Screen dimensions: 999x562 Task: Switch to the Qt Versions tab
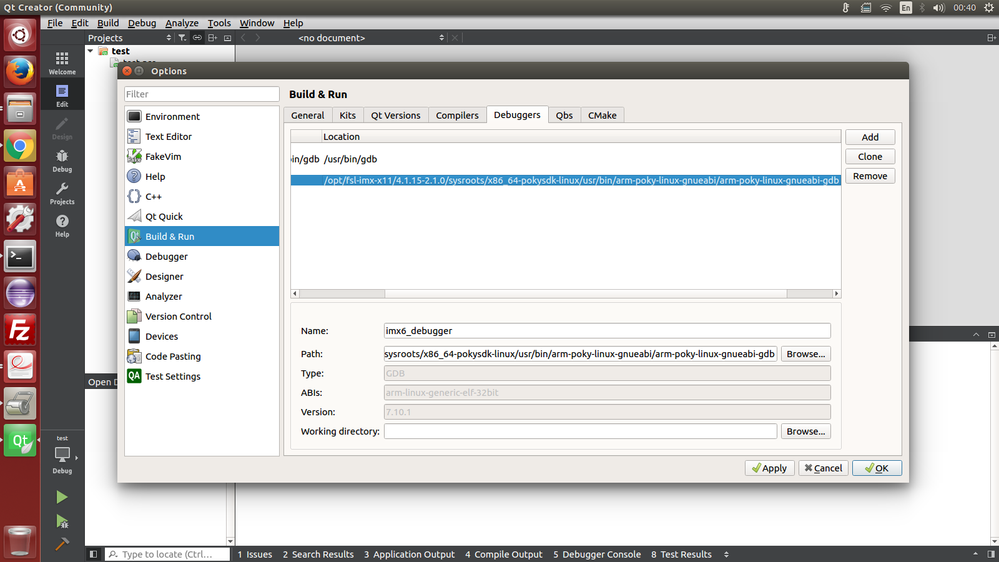pyautogui.click(x=396, y=115)
